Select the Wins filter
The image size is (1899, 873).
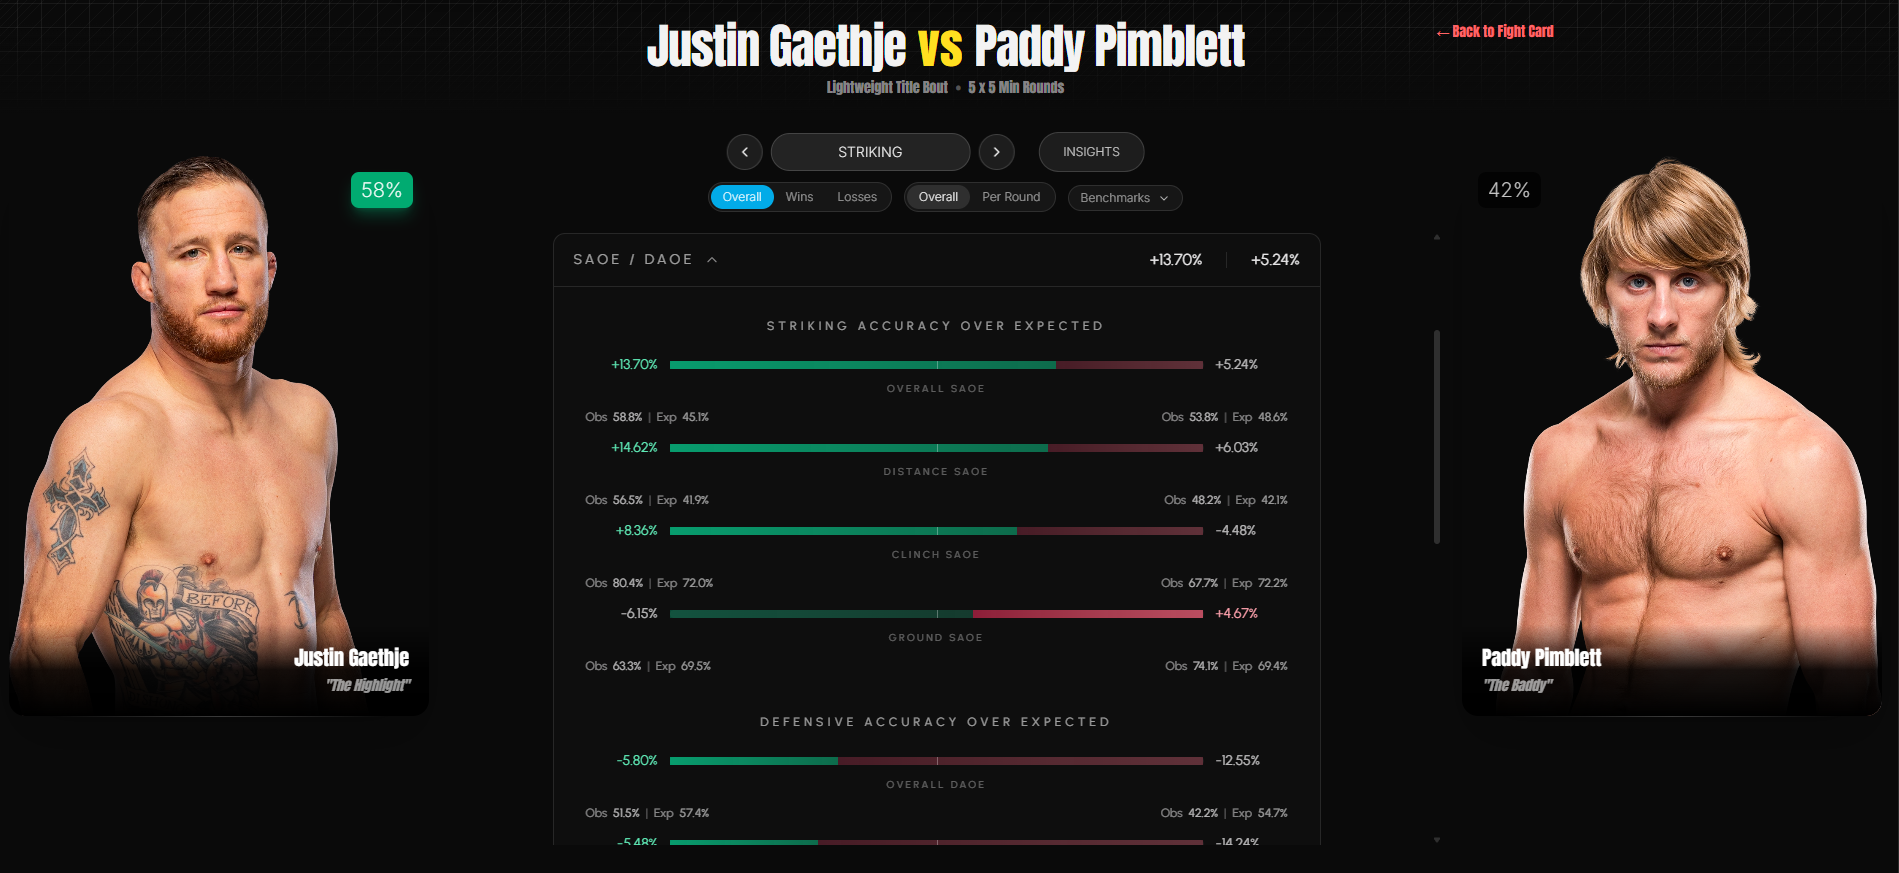(x=799, y=196)
